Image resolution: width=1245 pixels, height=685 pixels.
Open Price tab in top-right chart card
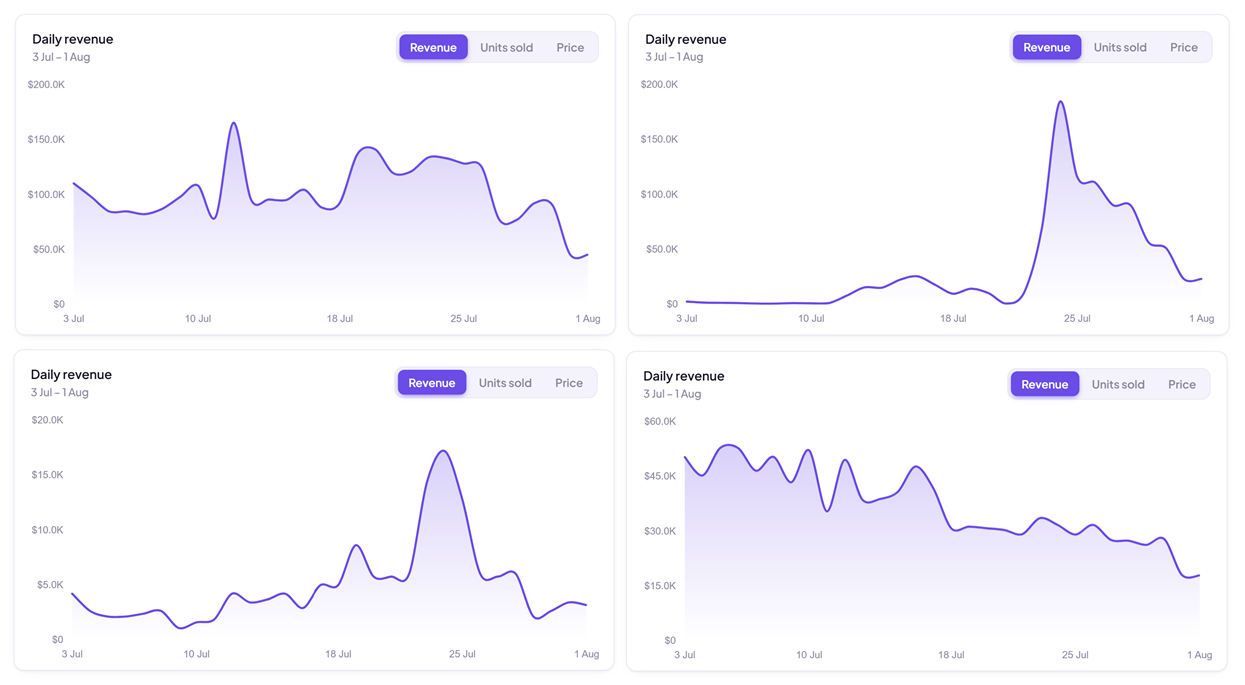point(1184,47)
